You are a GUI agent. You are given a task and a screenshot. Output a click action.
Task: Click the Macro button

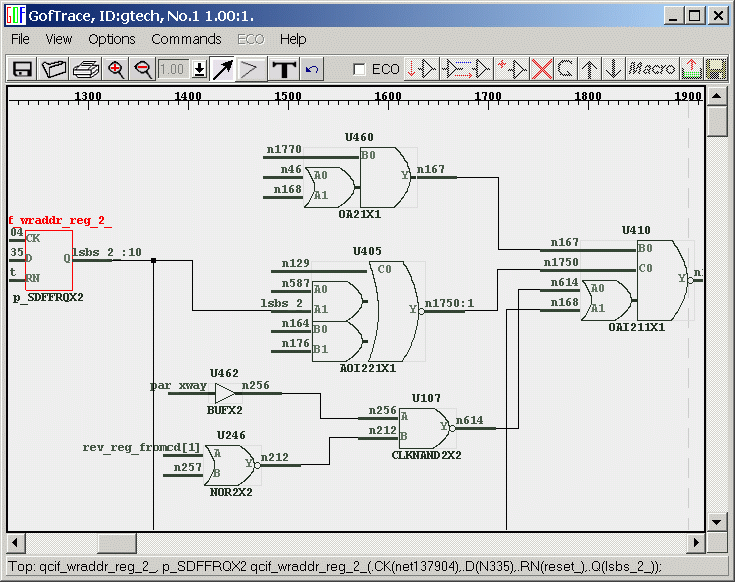coord(652,69)
